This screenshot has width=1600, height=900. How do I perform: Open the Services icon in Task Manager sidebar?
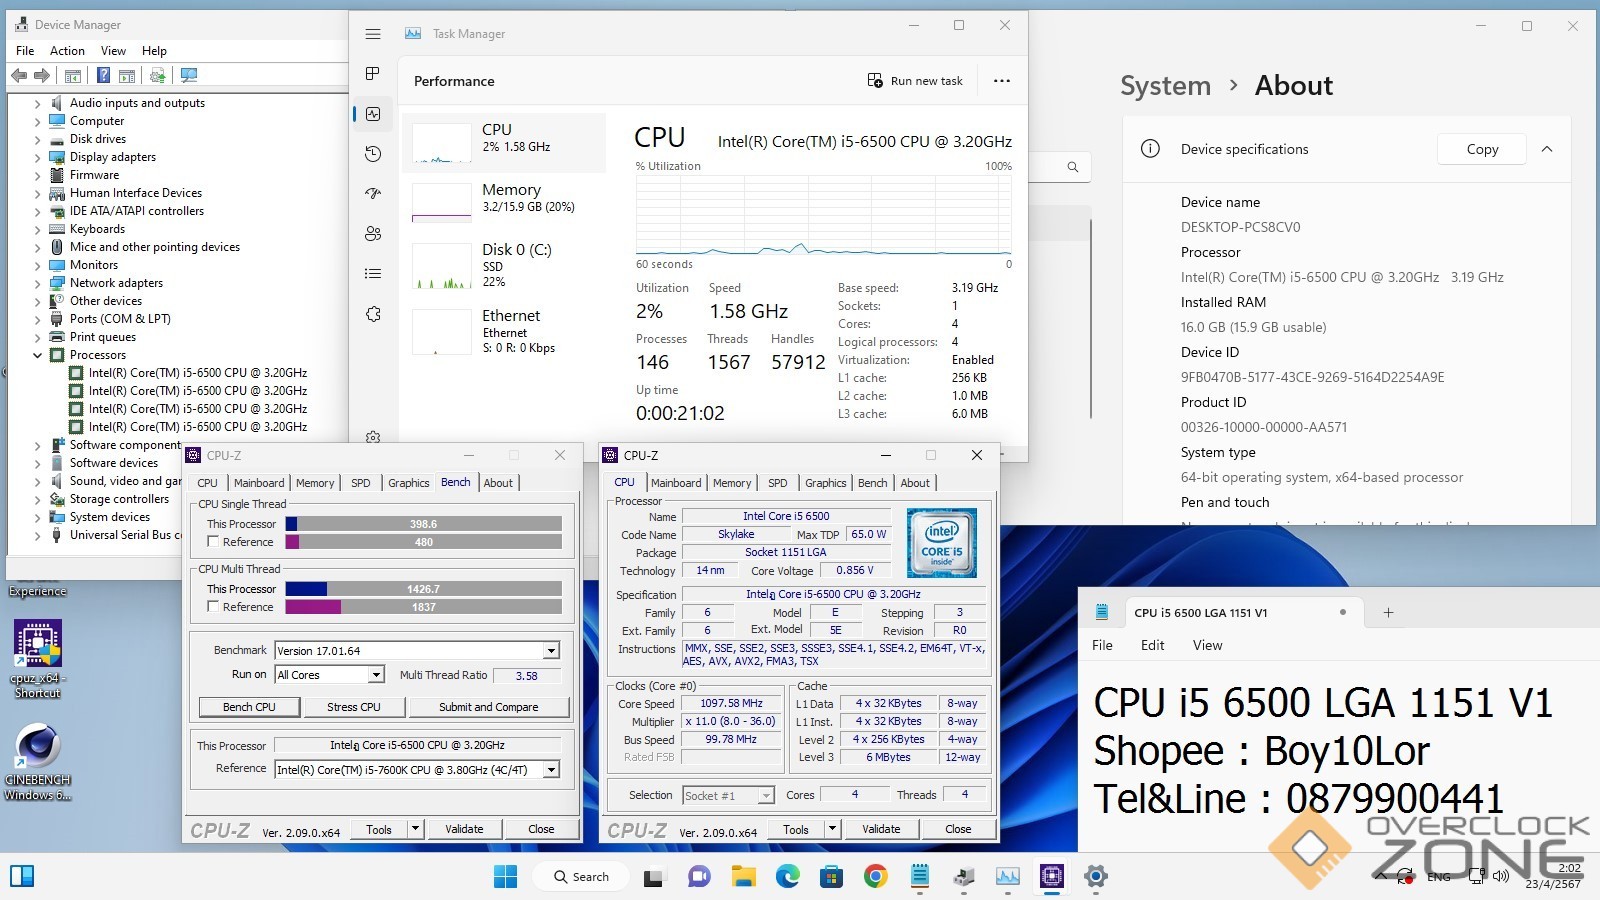[373, 314]
